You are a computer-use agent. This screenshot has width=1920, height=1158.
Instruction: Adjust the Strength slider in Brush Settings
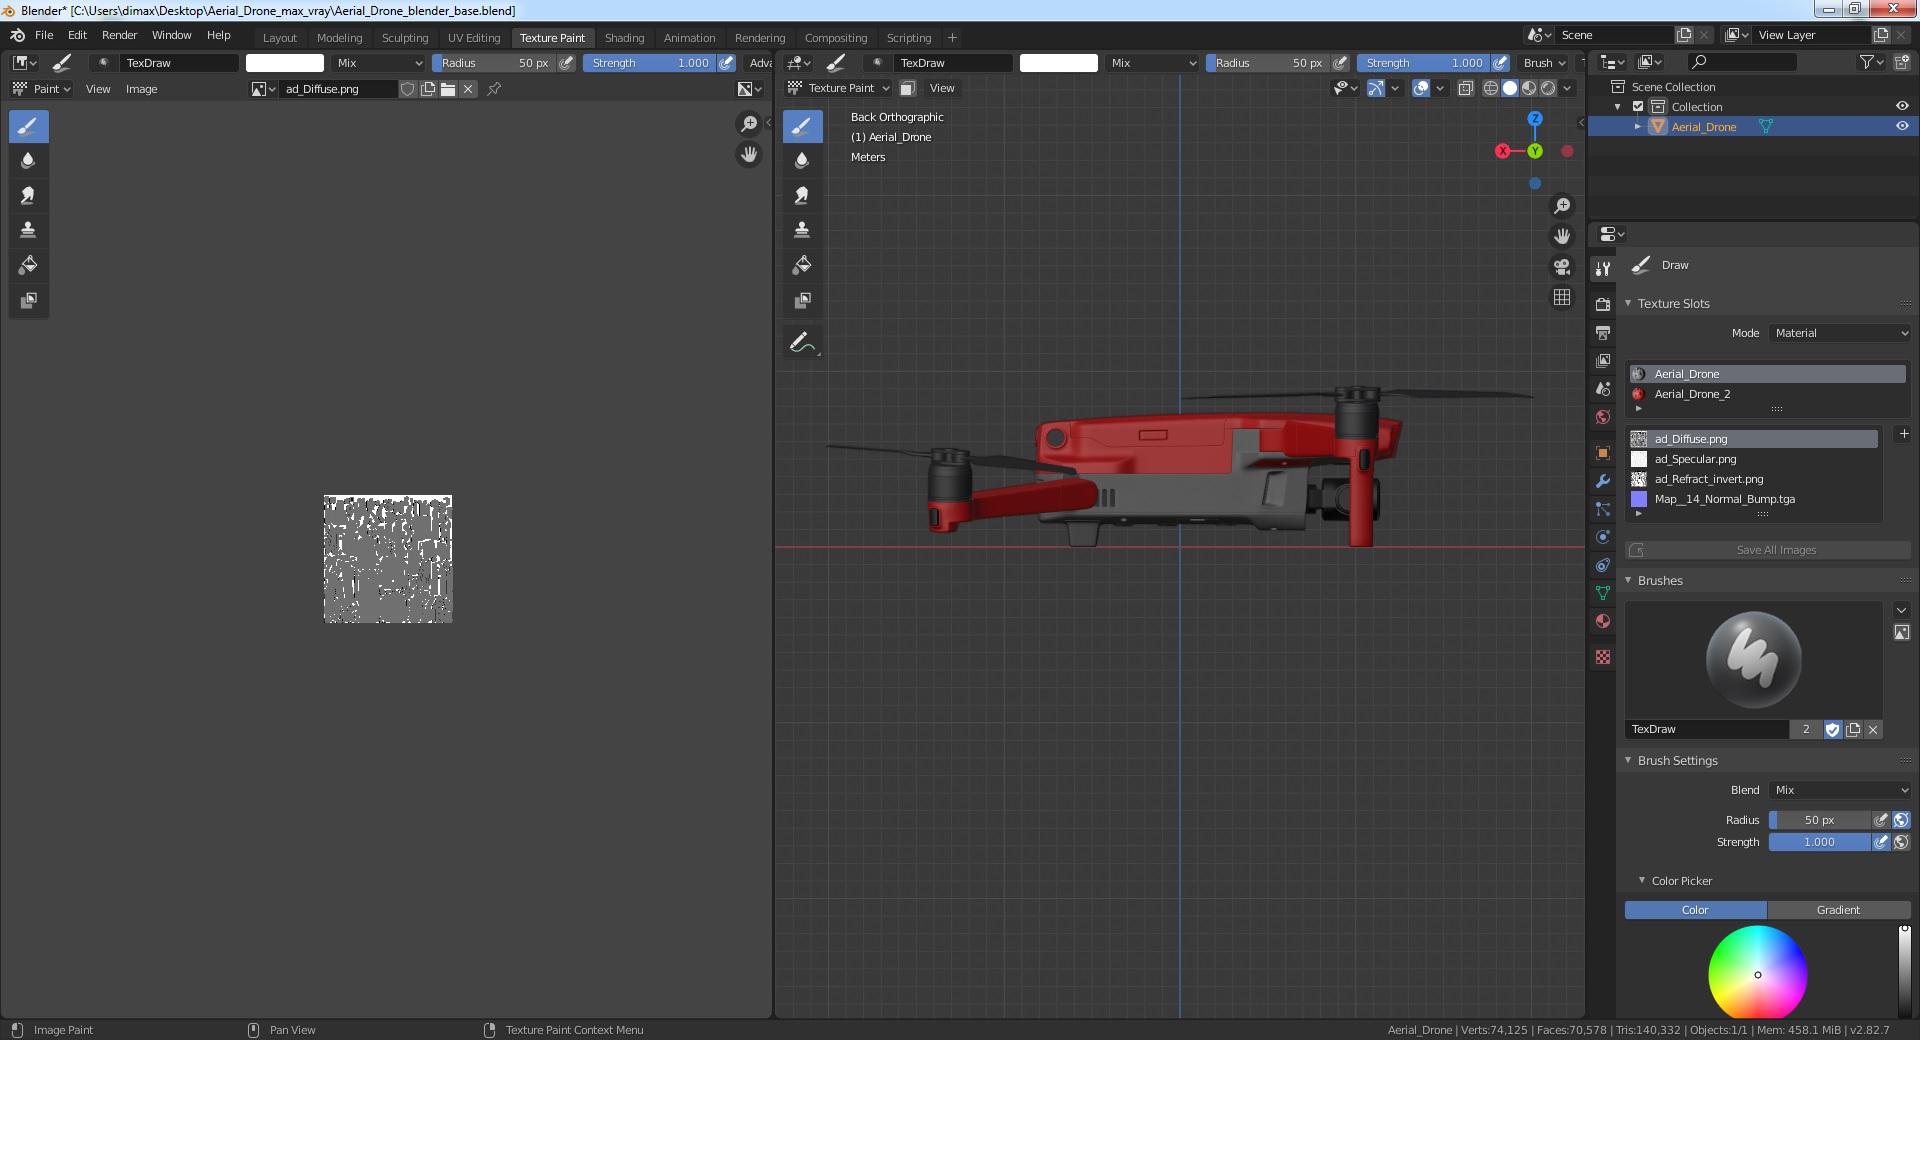[1819, 842]
